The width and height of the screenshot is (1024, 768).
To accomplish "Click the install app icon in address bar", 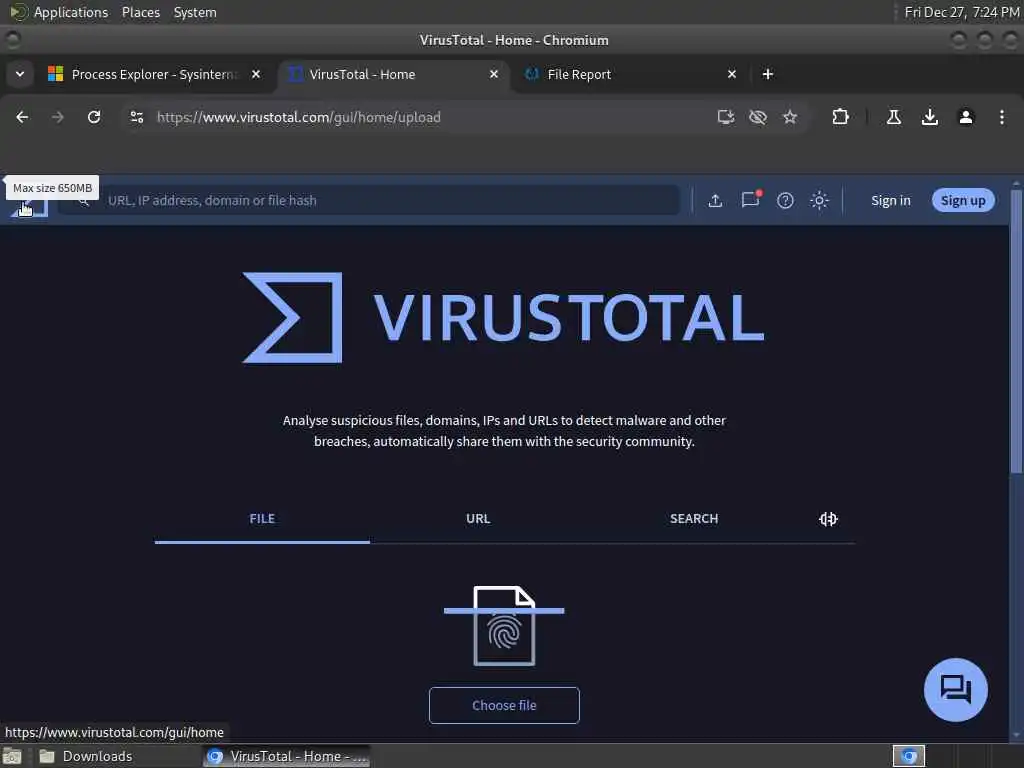I will coord(726,117).
